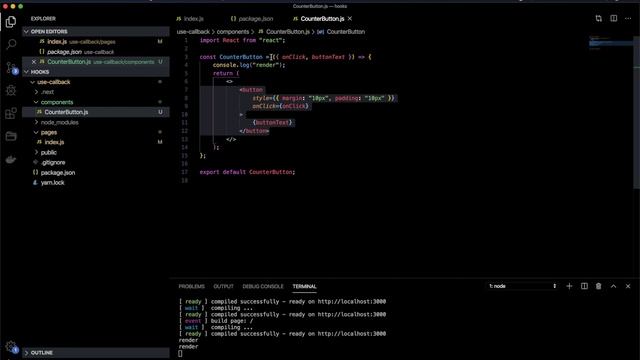This screenshot has width=640, height=360.
Task: Split the editor to the right
Action: coord(613,19)
